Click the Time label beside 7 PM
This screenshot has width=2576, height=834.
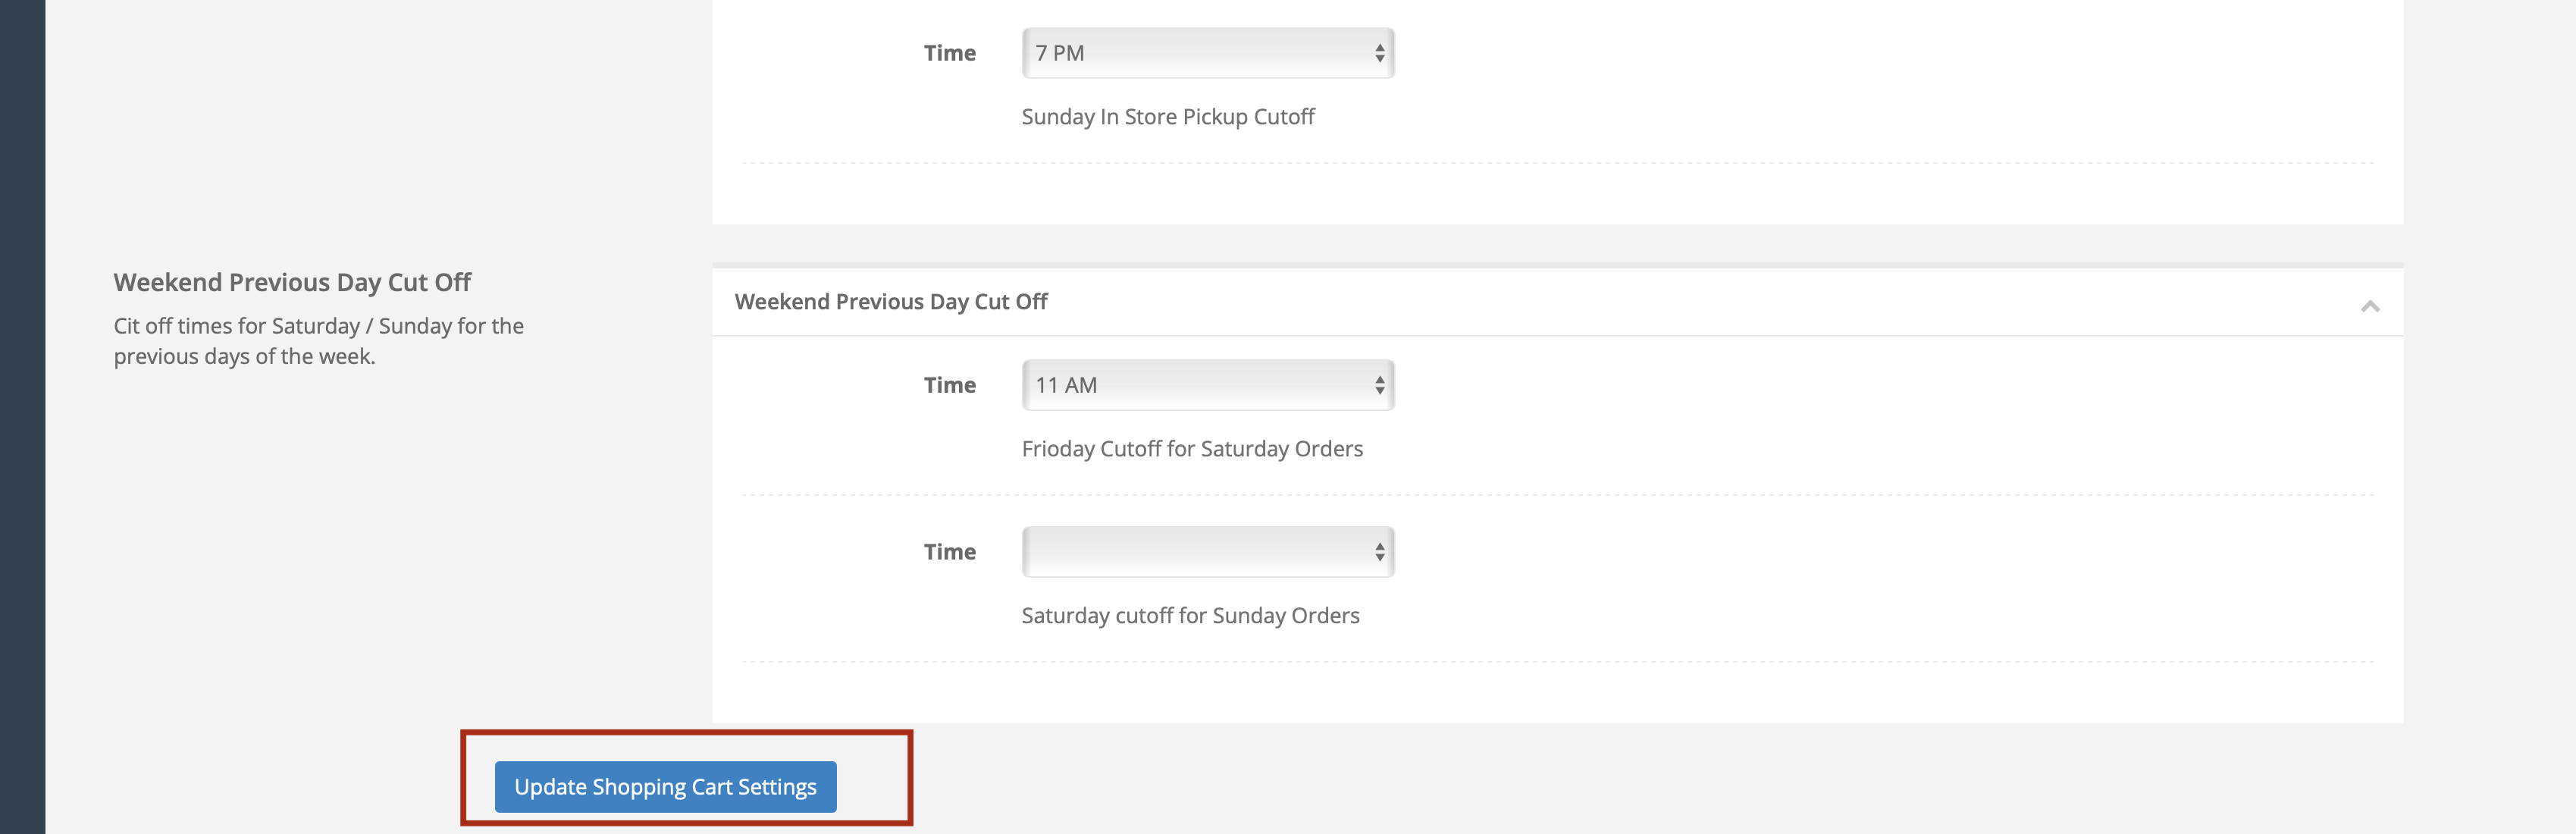coord(949,53)
